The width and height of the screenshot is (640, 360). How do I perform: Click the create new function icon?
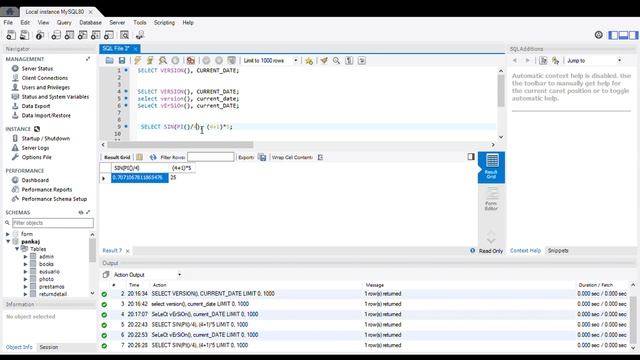coord(109,35)
